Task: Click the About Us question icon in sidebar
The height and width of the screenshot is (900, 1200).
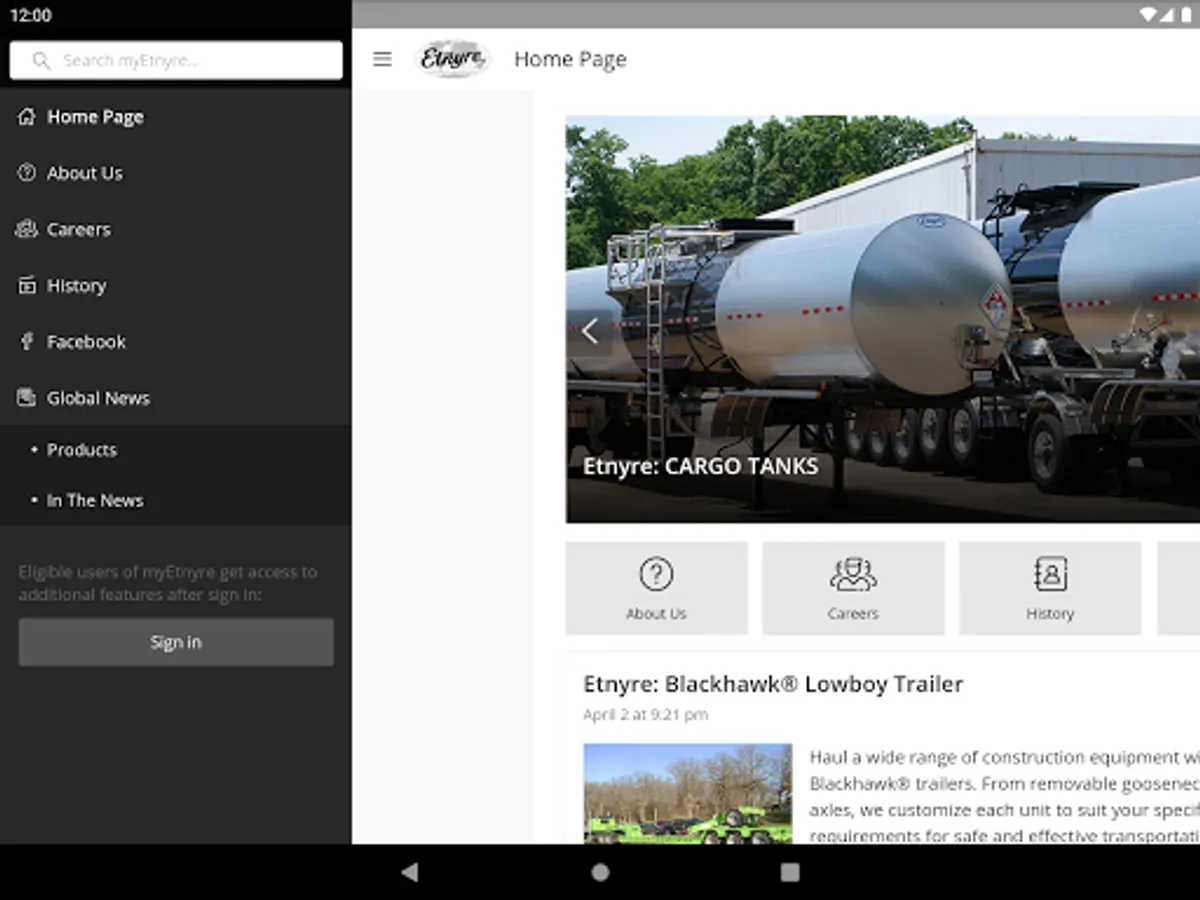Action: click(x=27, y=172)
